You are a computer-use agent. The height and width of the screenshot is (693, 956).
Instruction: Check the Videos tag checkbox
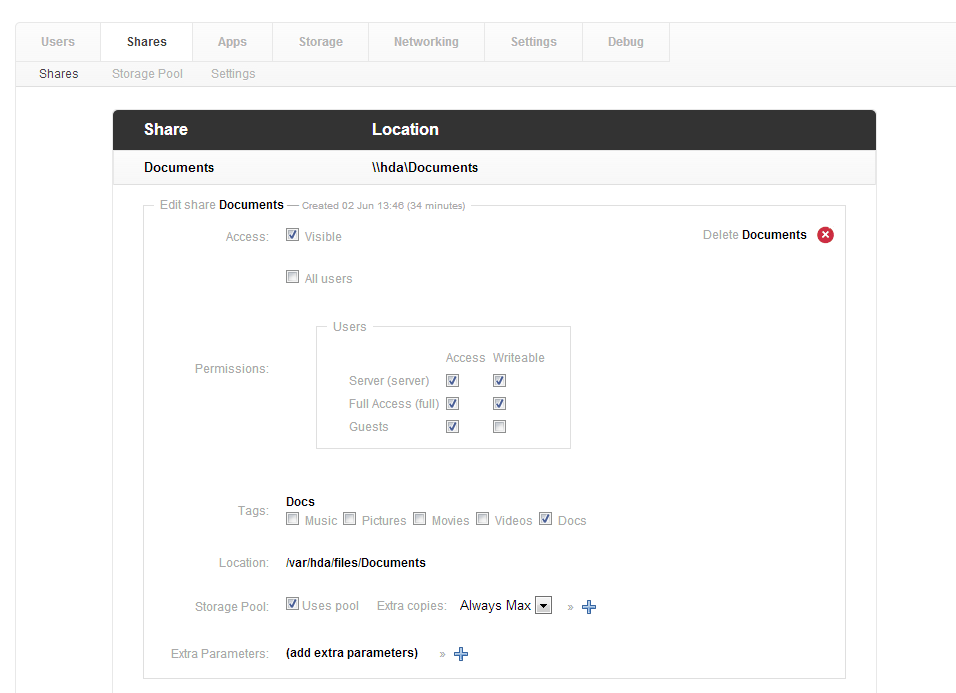(x=482, y=519)
